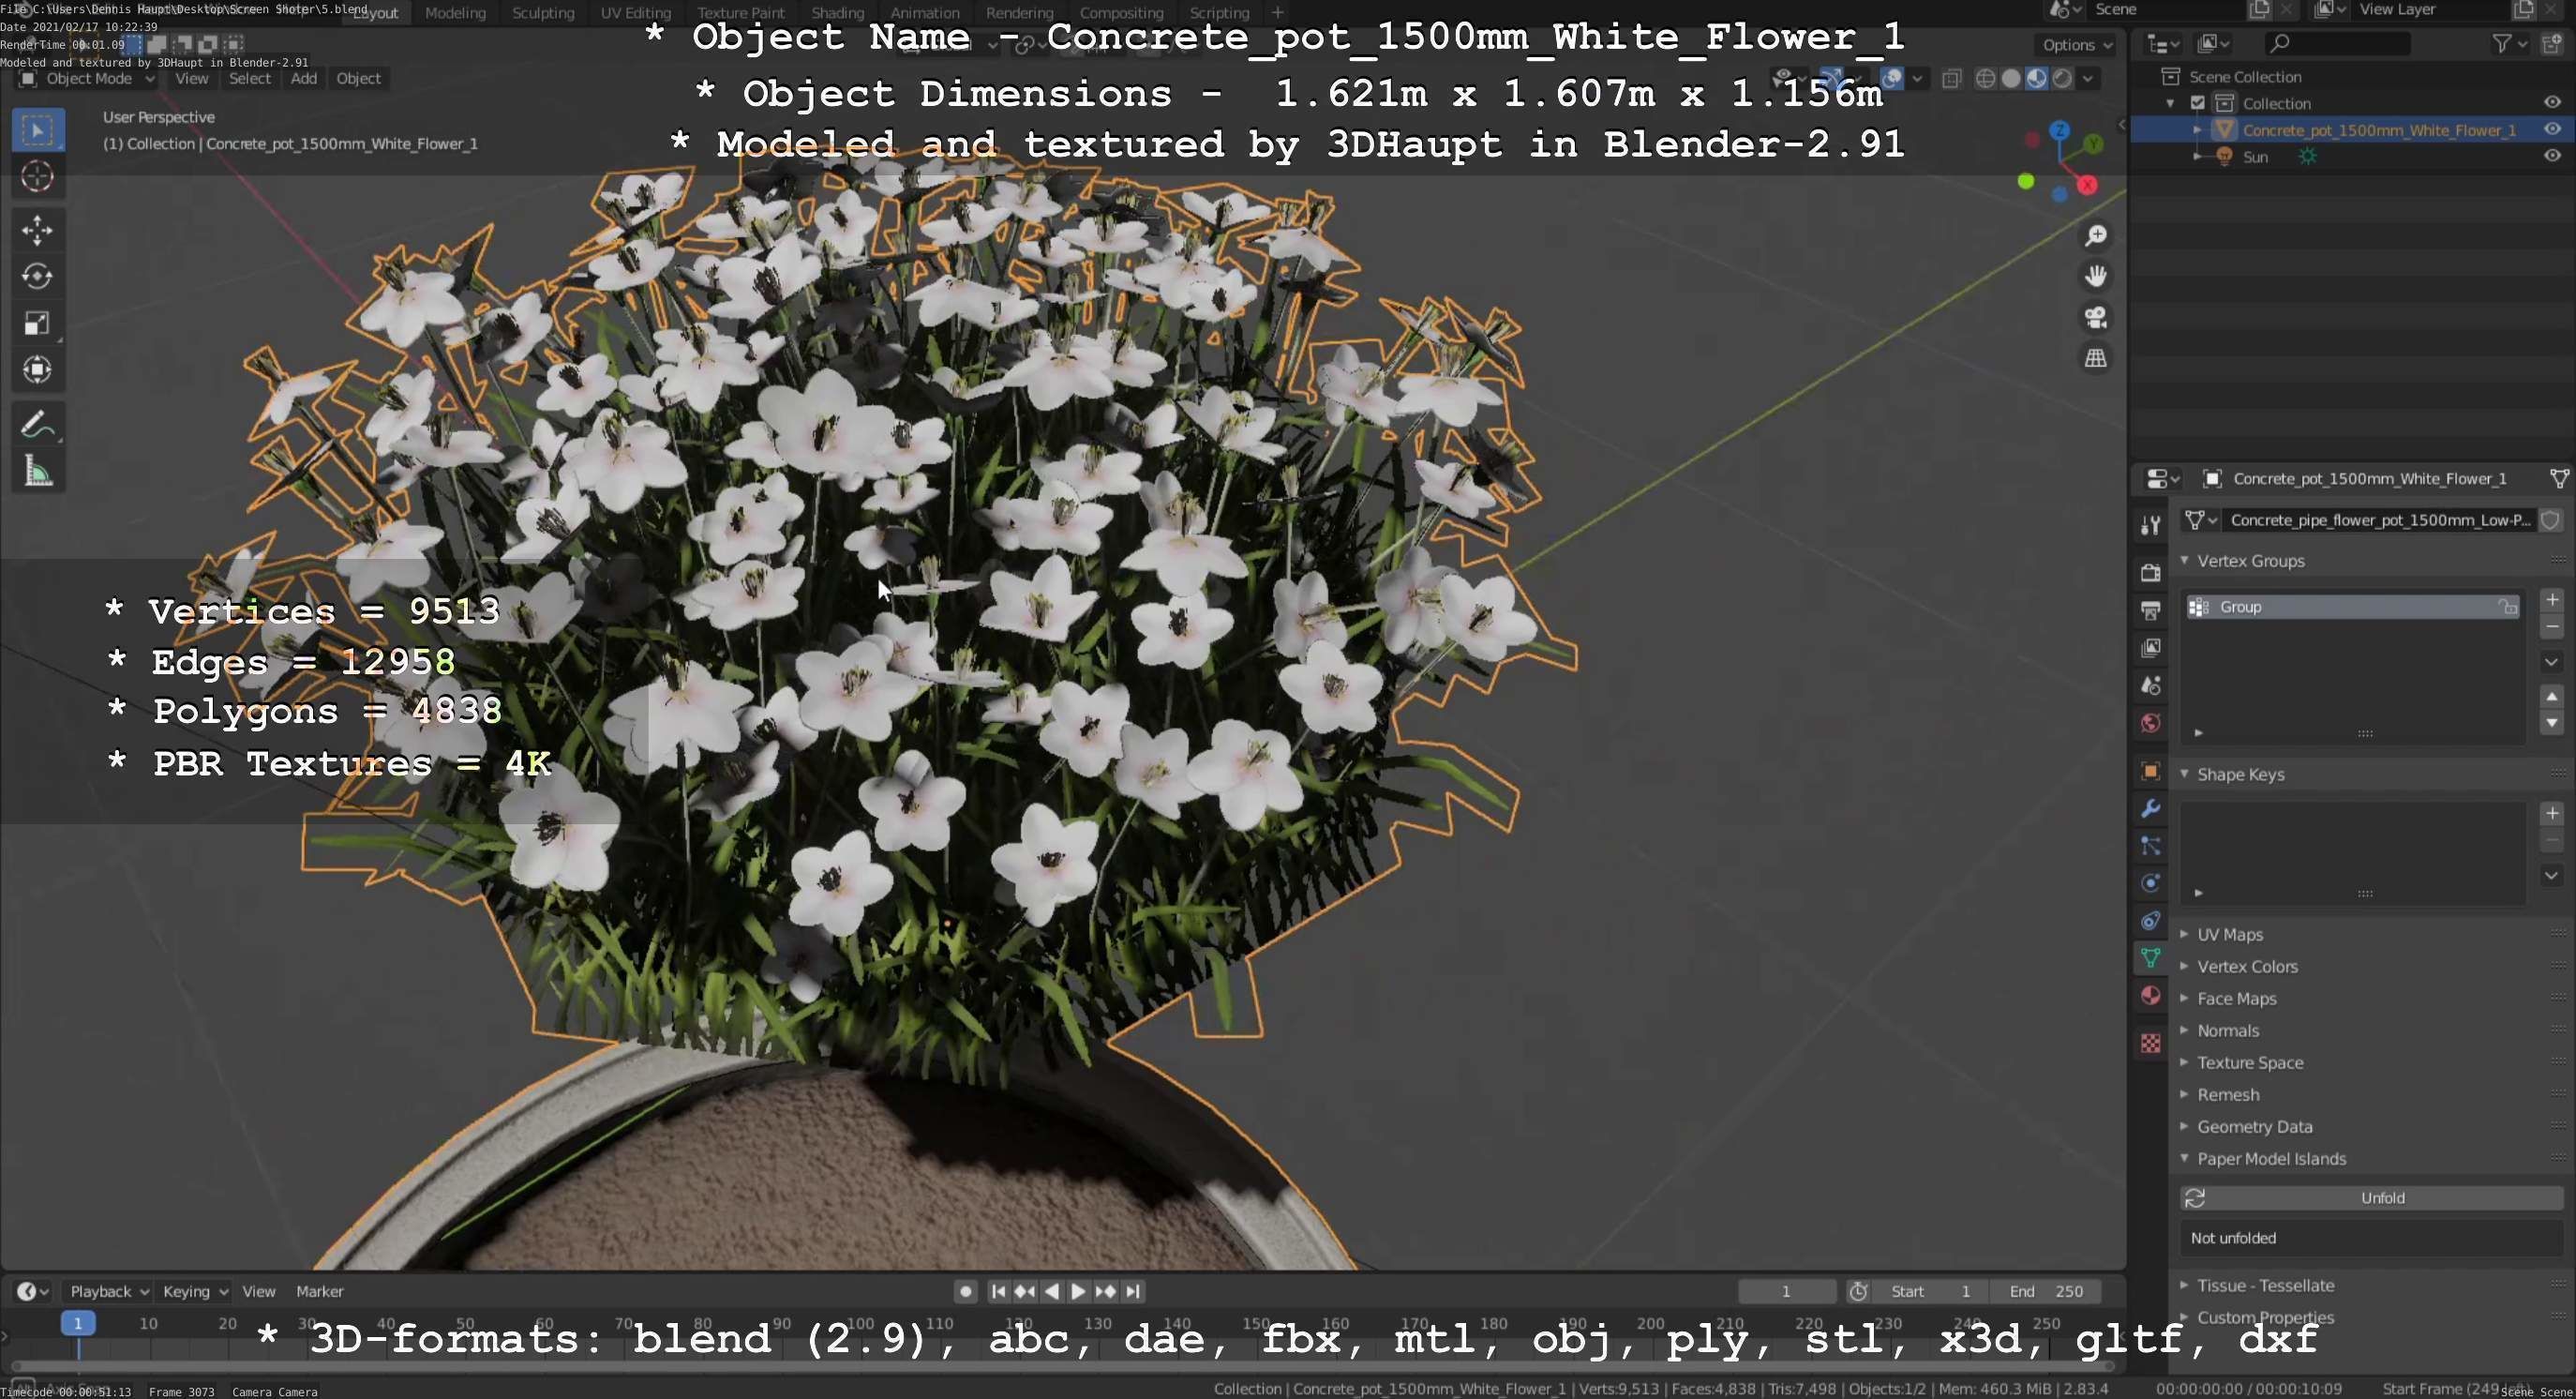This screenshot has width=2576, height=1399.
Task: Switch to rendered viewport shading
Action: point(2062,78)
